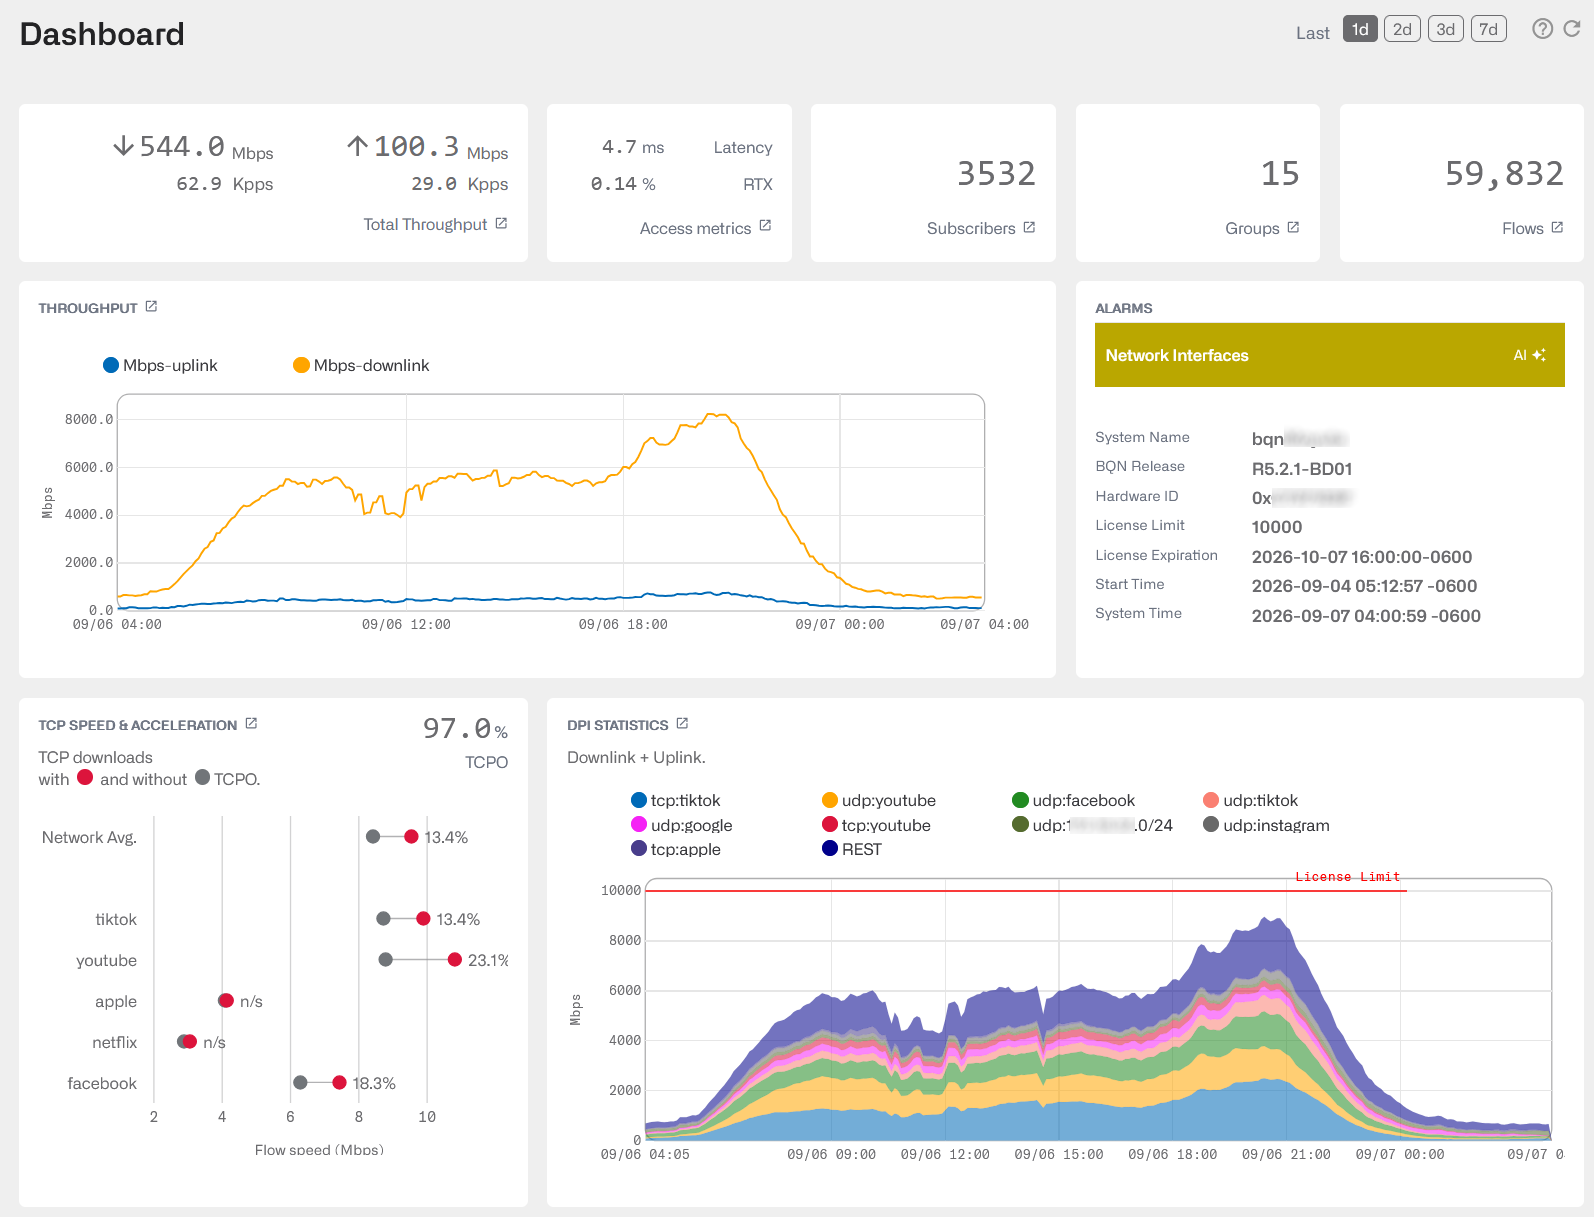Open TCP SPEED & ACCELERATION link icon
This screenshot has width=1594, height=1217.
coord(251,724)
